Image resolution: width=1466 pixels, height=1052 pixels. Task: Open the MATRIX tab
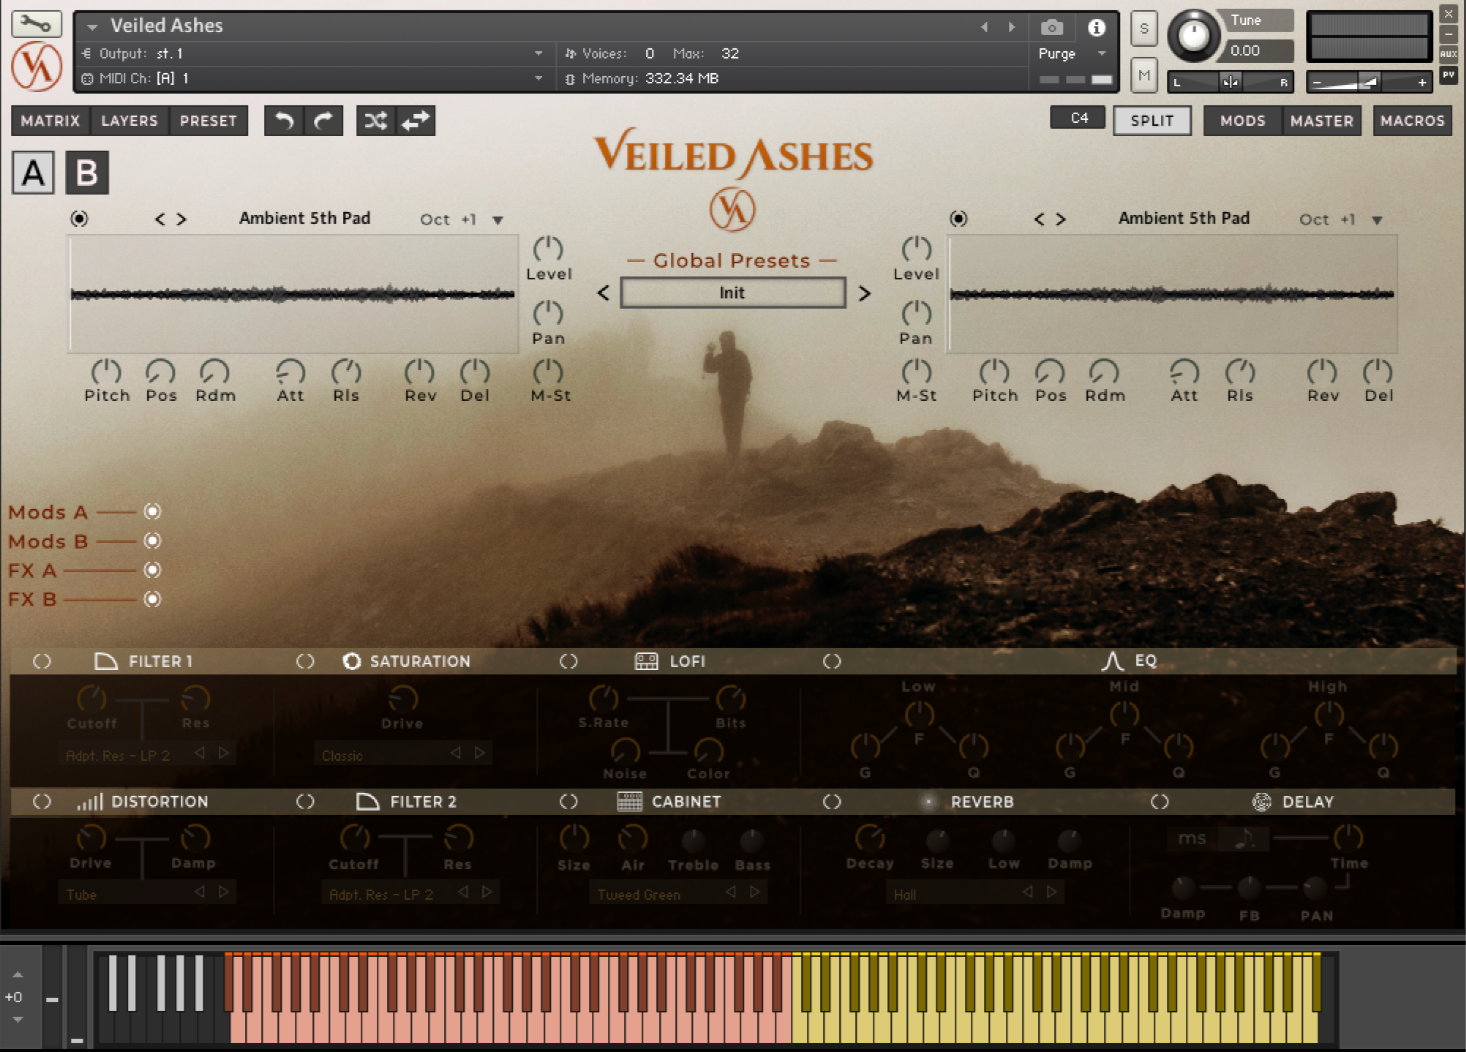(50, 121)
